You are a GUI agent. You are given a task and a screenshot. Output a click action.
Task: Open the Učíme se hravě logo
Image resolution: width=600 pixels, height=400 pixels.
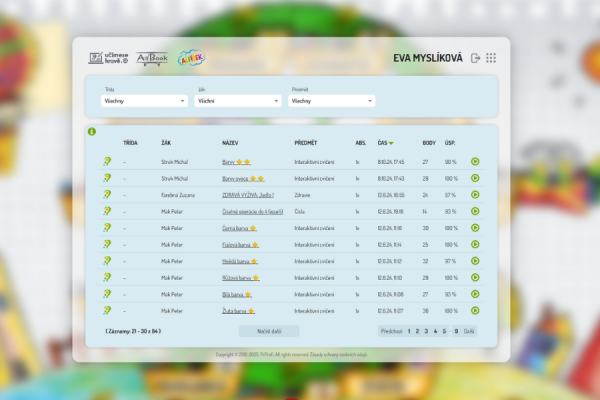pos(108,58)
